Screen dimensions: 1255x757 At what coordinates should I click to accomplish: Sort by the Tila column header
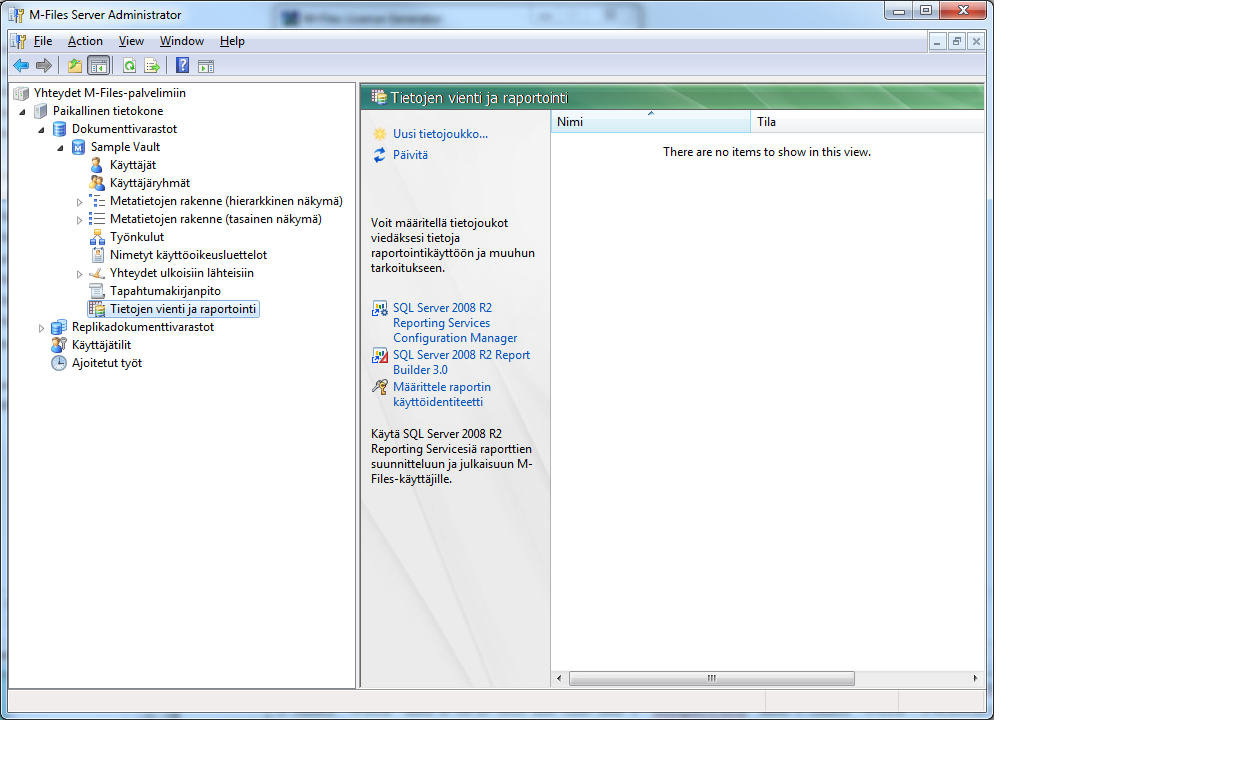(x=867, y=122)
